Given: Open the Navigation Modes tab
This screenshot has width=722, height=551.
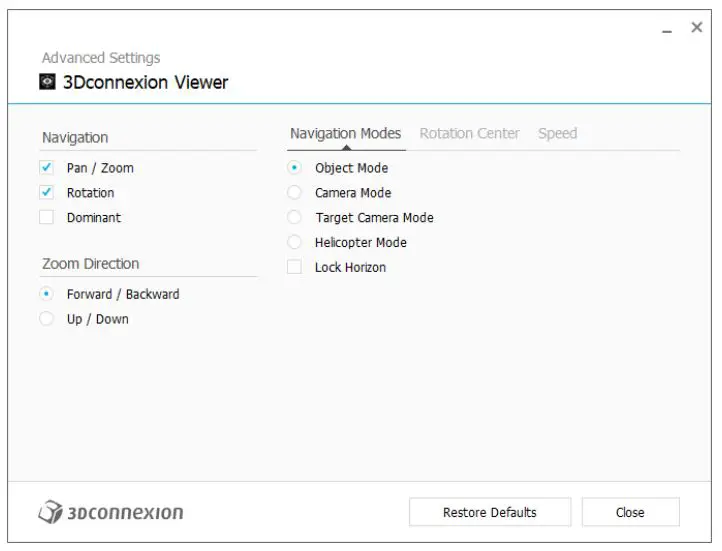Looking at the screenshot, I should [x=346, y=133].
